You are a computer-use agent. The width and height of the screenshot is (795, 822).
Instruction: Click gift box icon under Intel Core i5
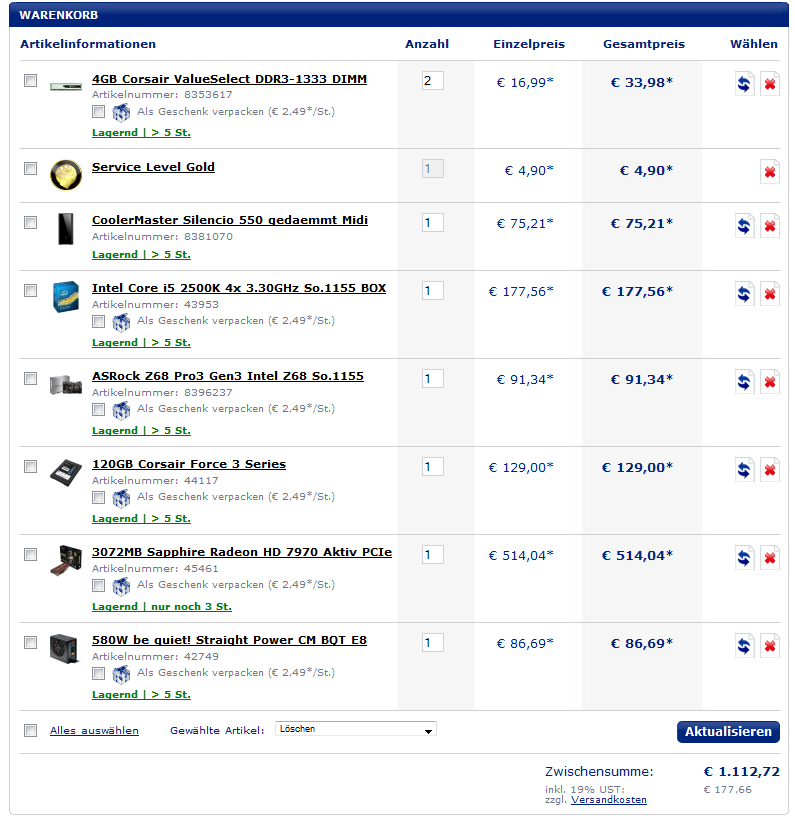coord(121,321)
